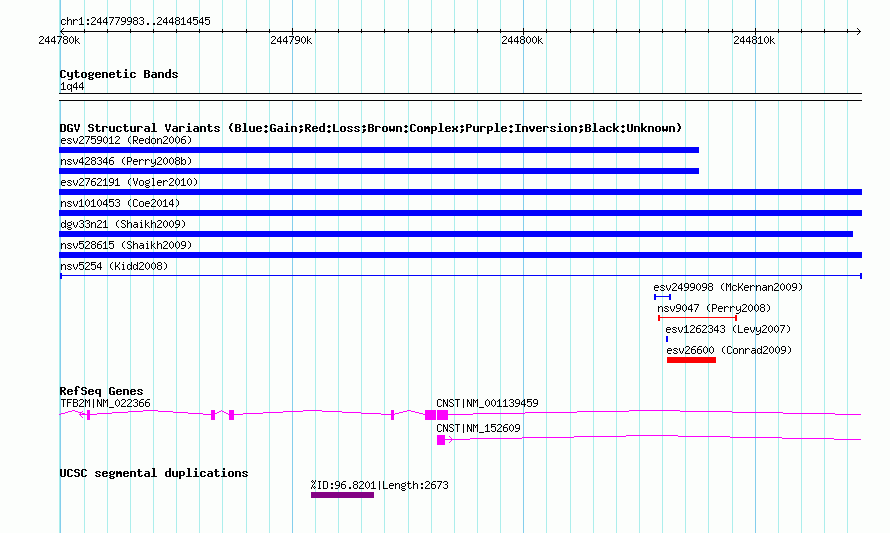Viewport: 890px width, 533px height.
Task: Click the label nsv528615 (Shaikh2009)
Action: coord(126,245)
